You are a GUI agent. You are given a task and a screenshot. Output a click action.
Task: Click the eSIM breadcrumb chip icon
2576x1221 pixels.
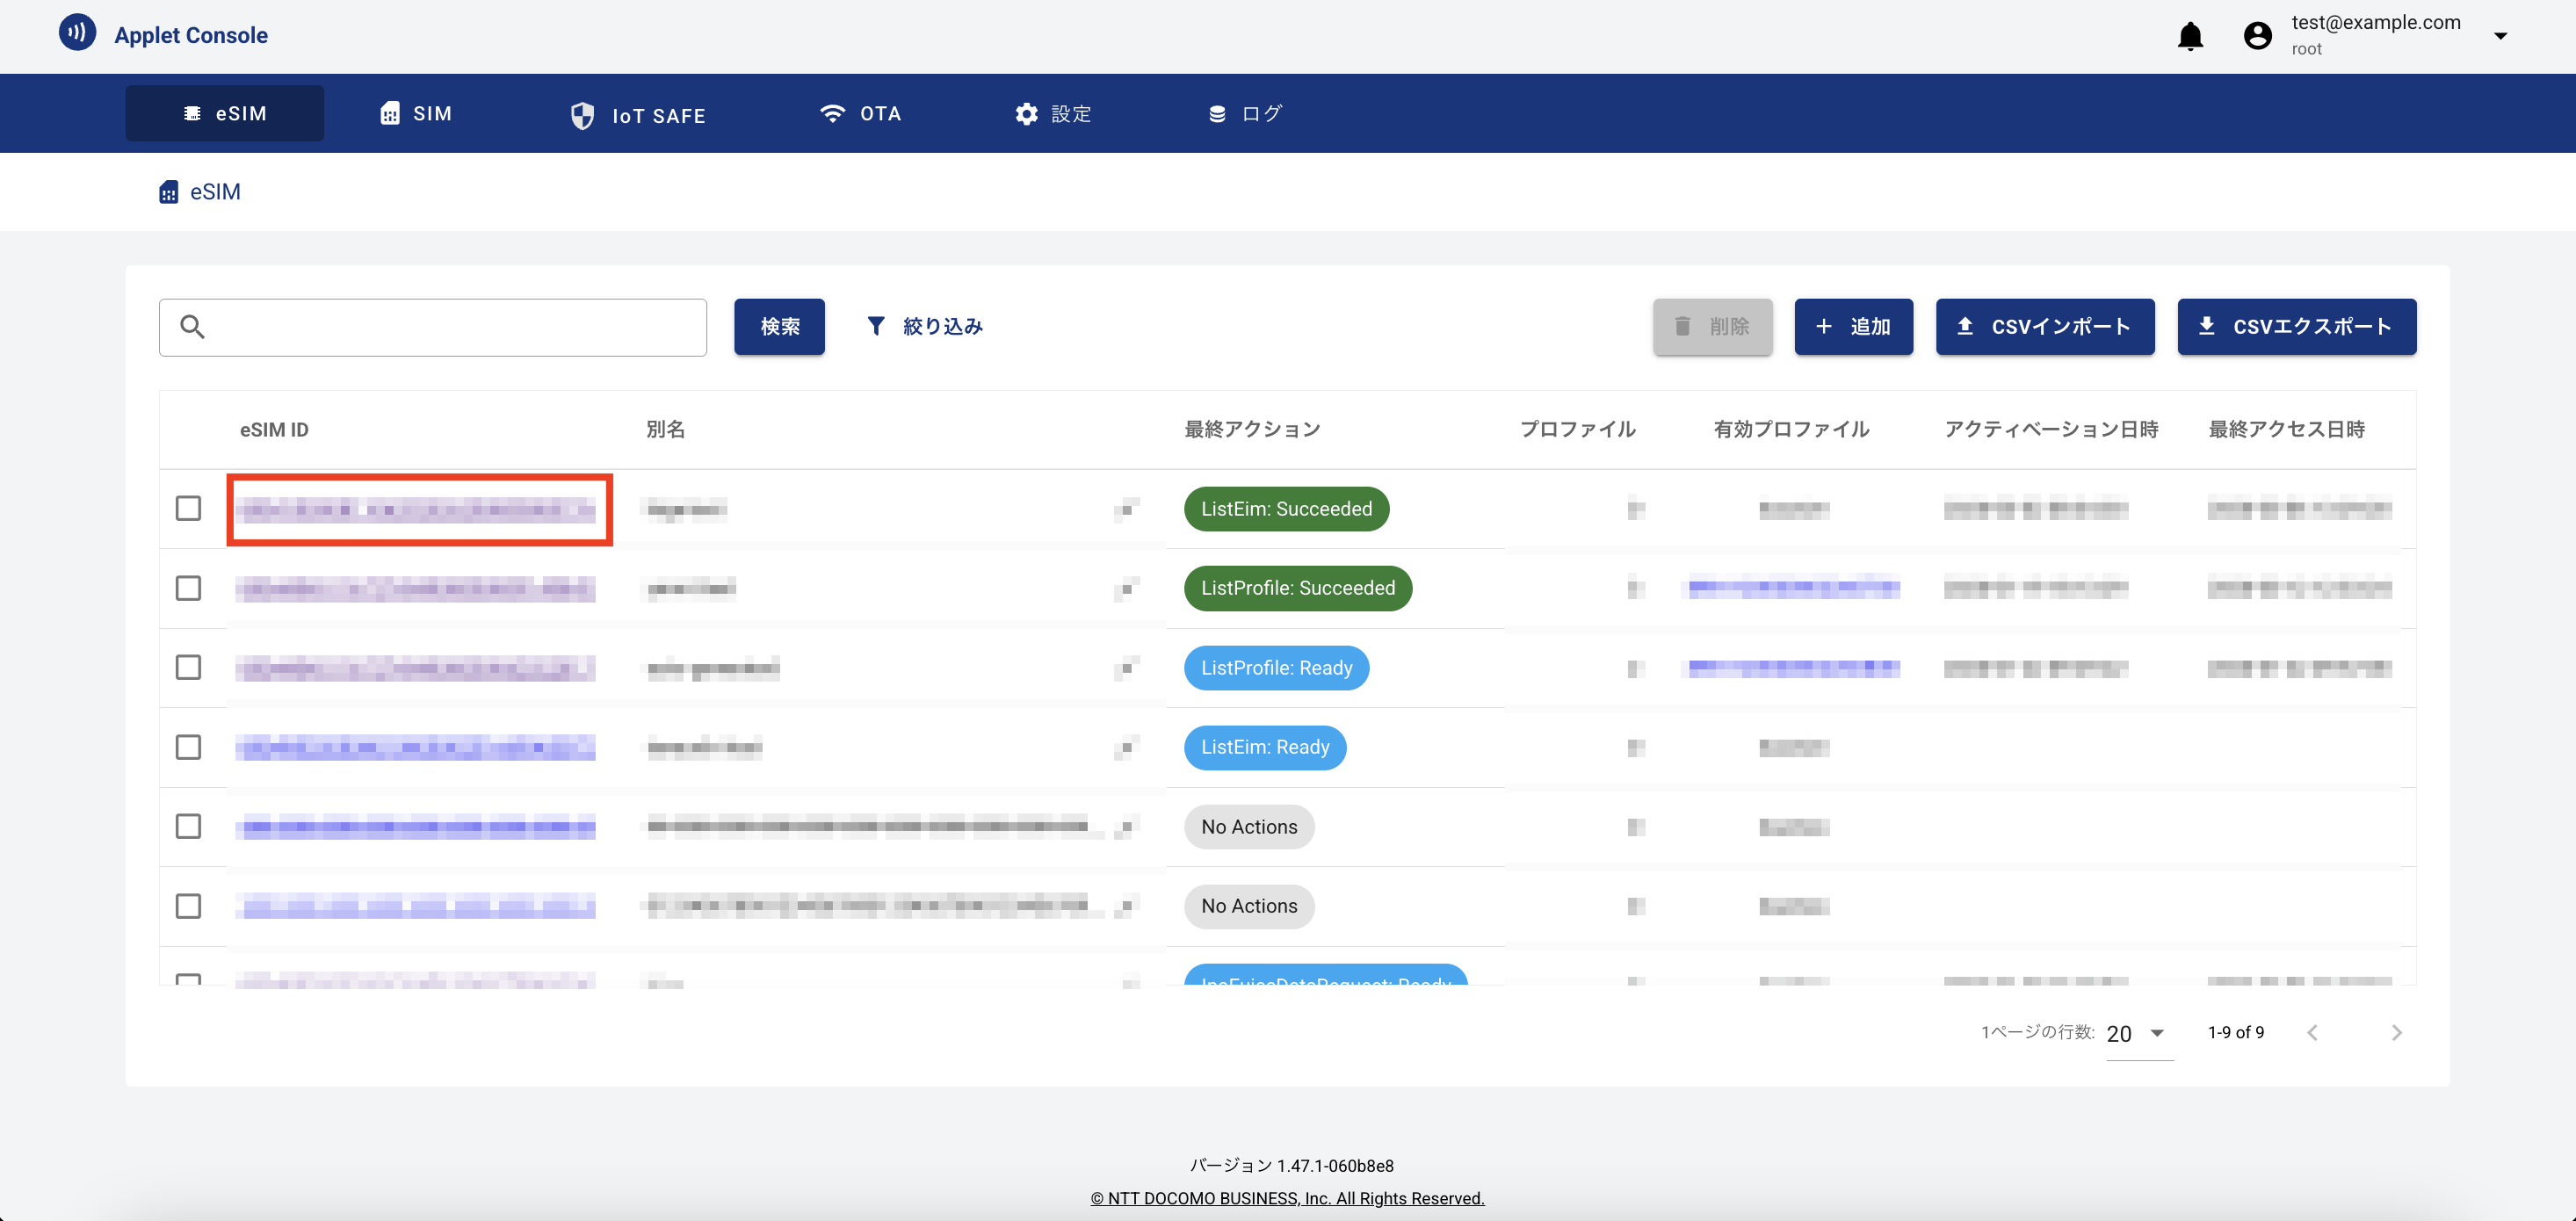point(169,192)
